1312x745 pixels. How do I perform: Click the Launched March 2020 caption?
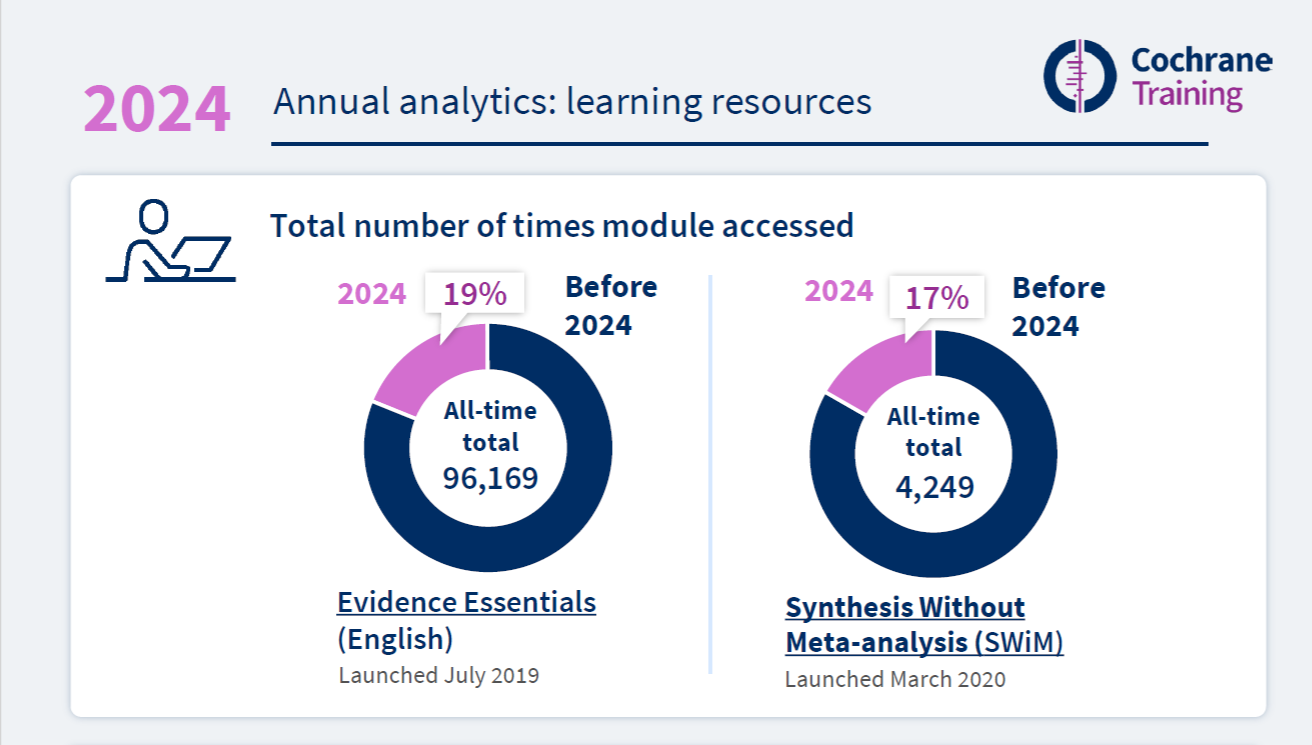[x=895, y=680]
